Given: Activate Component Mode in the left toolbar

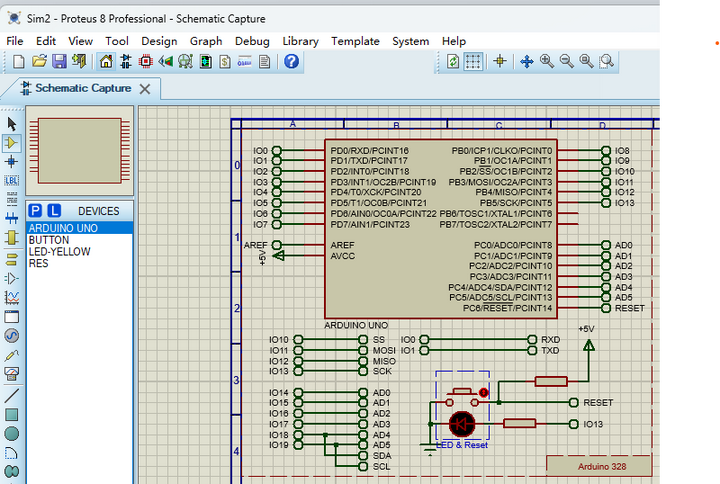Looking at the screenshot, I should pos(12,143).
